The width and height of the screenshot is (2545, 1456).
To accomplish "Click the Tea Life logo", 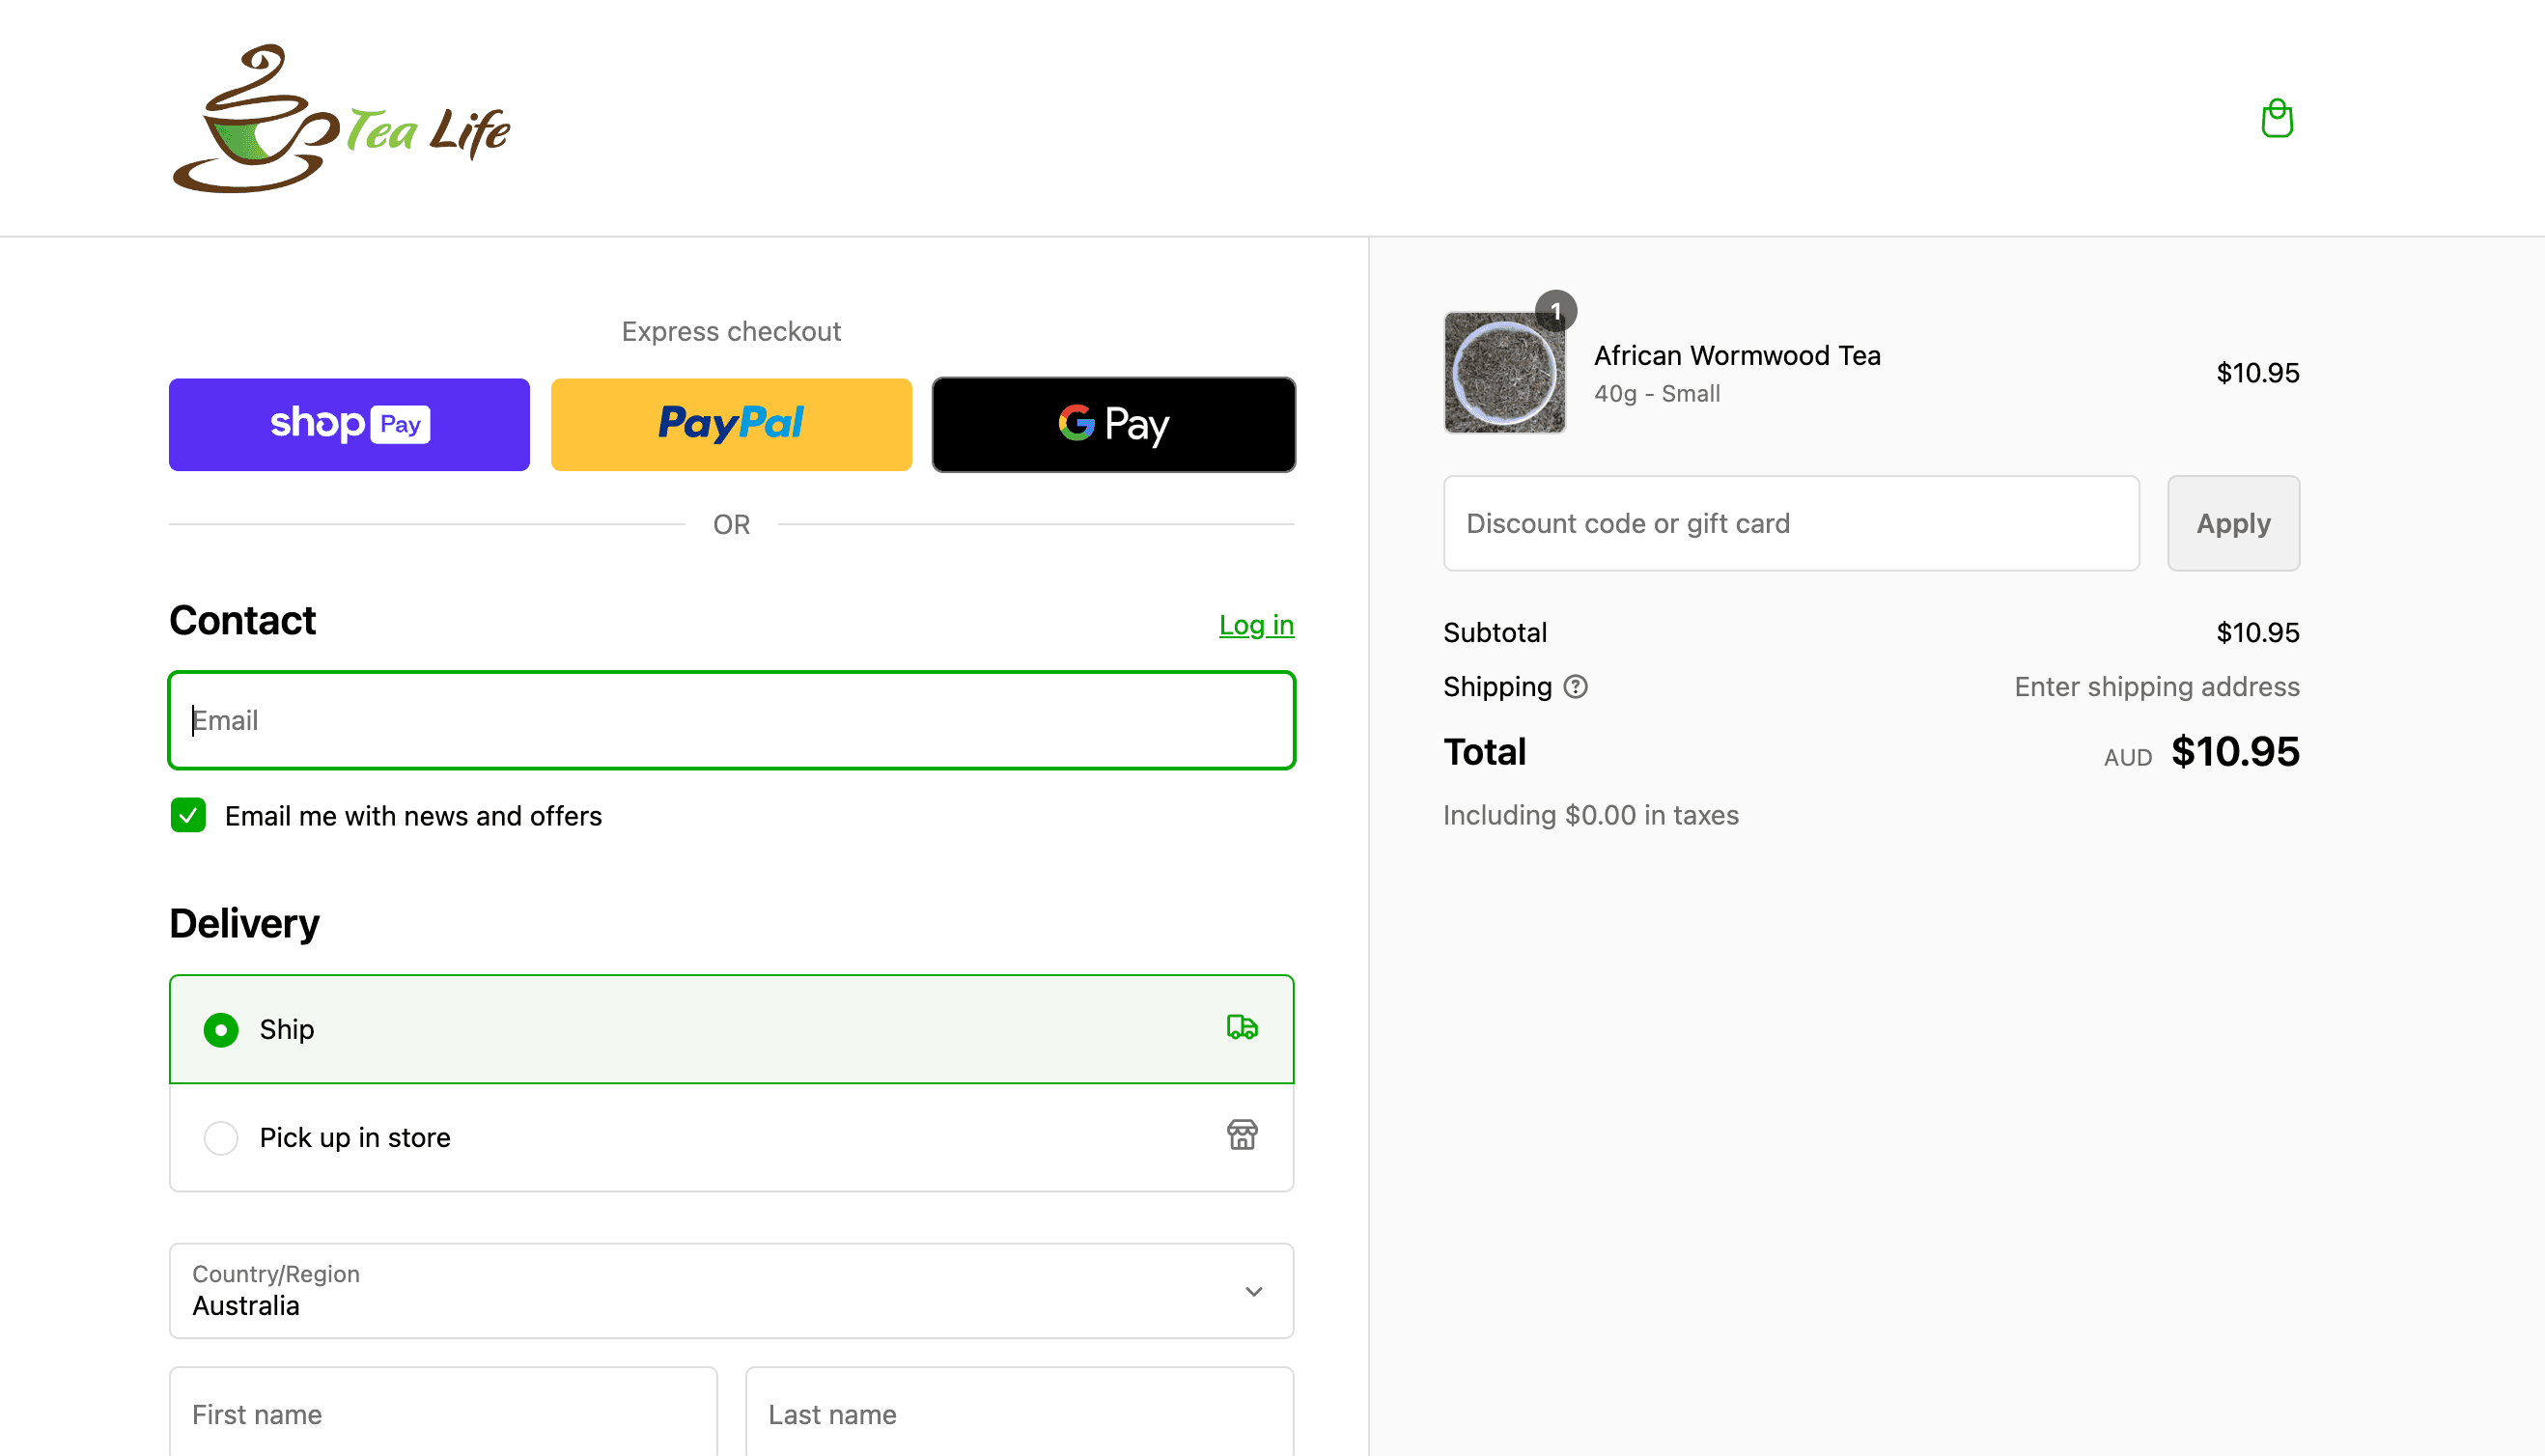I will [341, 119].
